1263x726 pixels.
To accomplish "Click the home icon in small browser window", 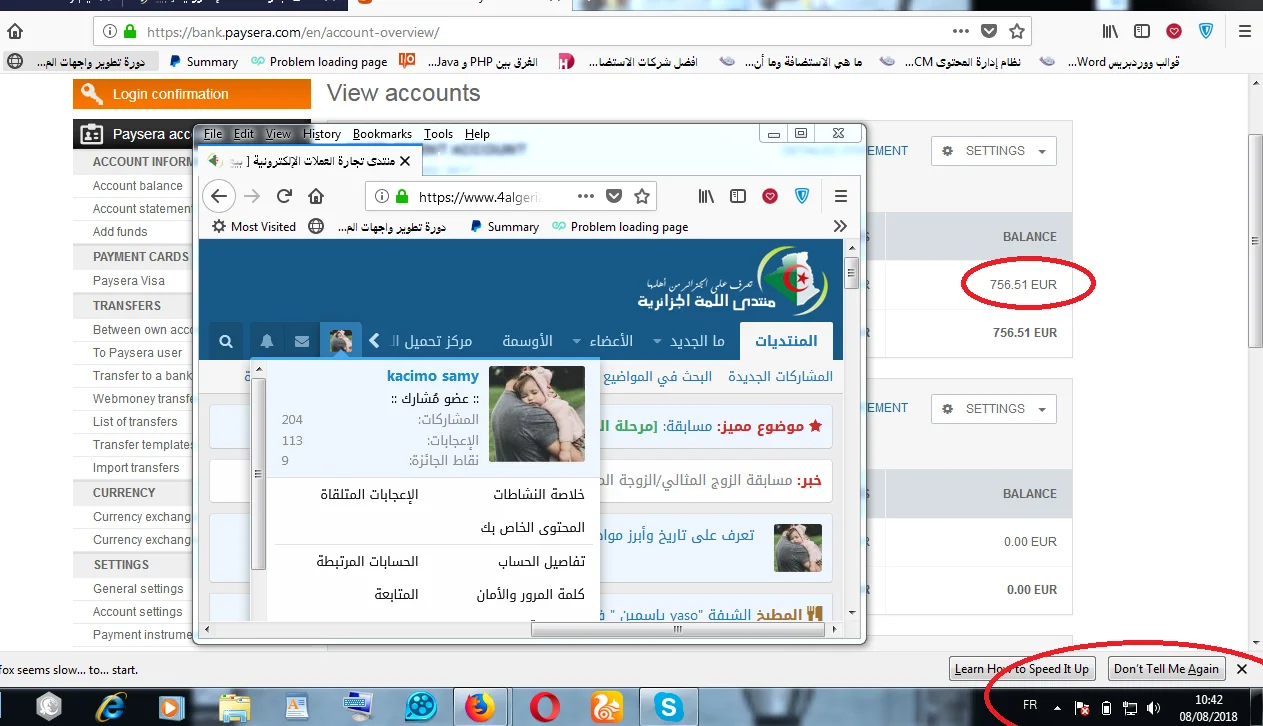I will point(315,196).
